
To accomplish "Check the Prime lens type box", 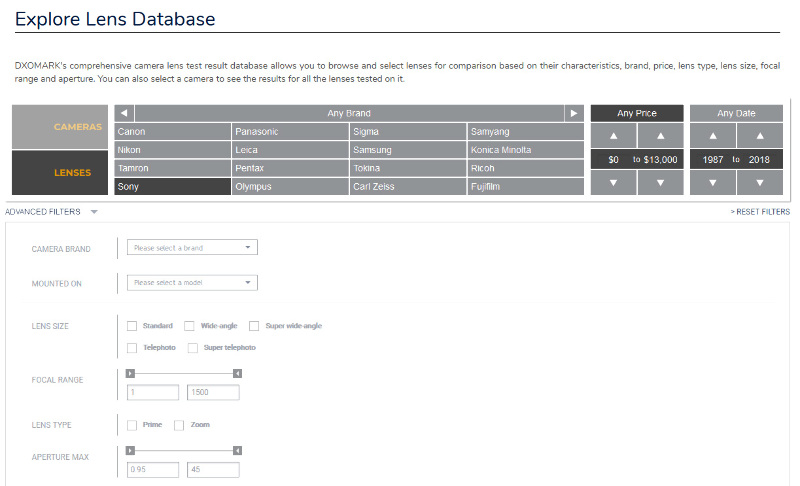I will [x=132, y=425].
